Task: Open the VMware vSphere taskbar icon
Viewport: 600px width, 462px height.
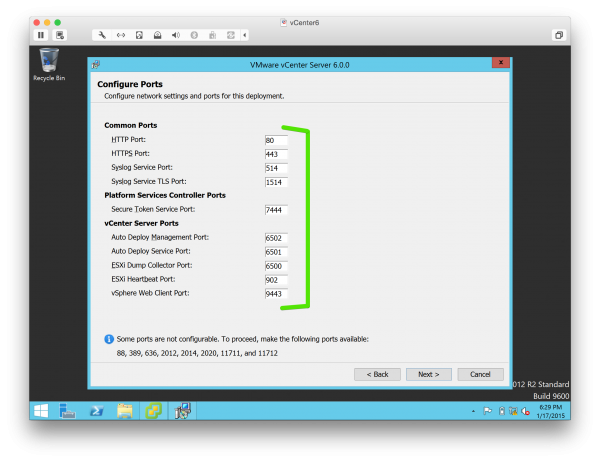Action: pos(153,411)
